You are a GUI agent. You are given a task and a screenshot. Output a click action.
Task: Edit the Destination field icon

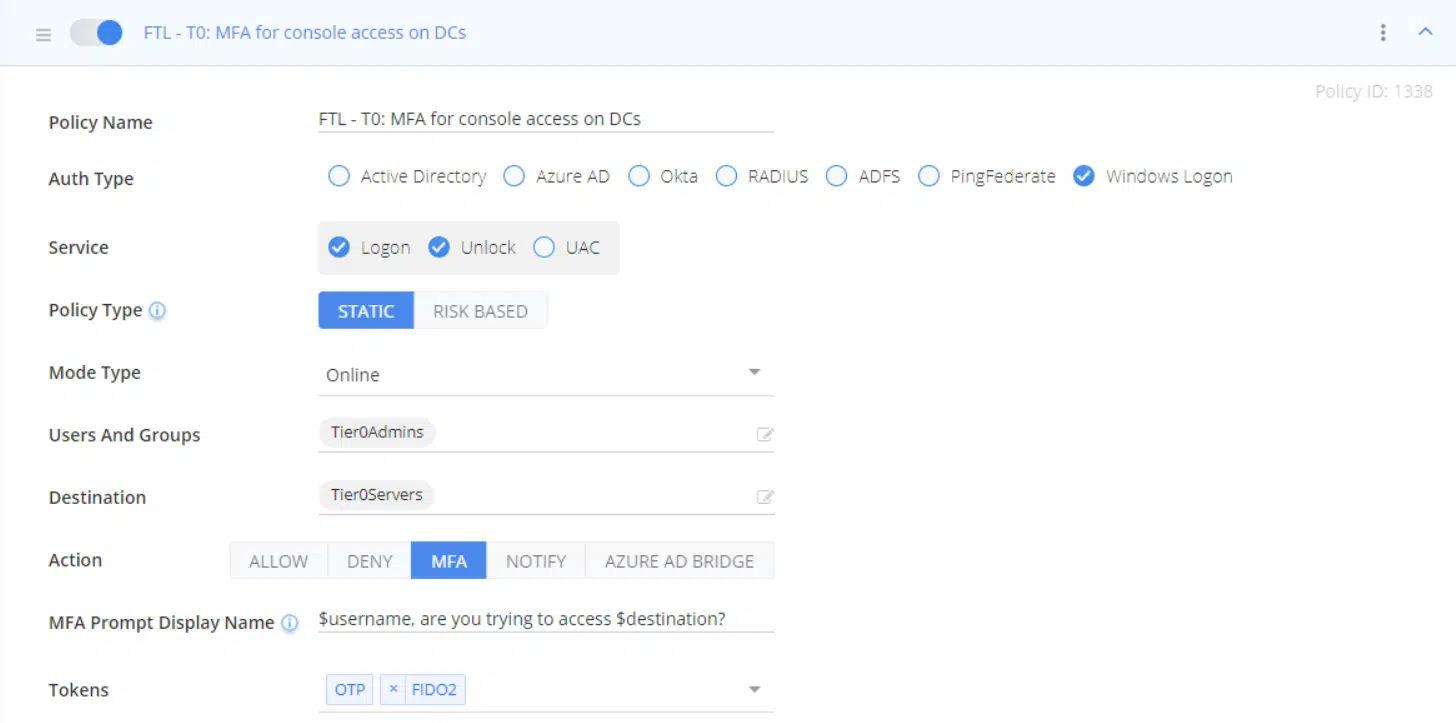765,497
